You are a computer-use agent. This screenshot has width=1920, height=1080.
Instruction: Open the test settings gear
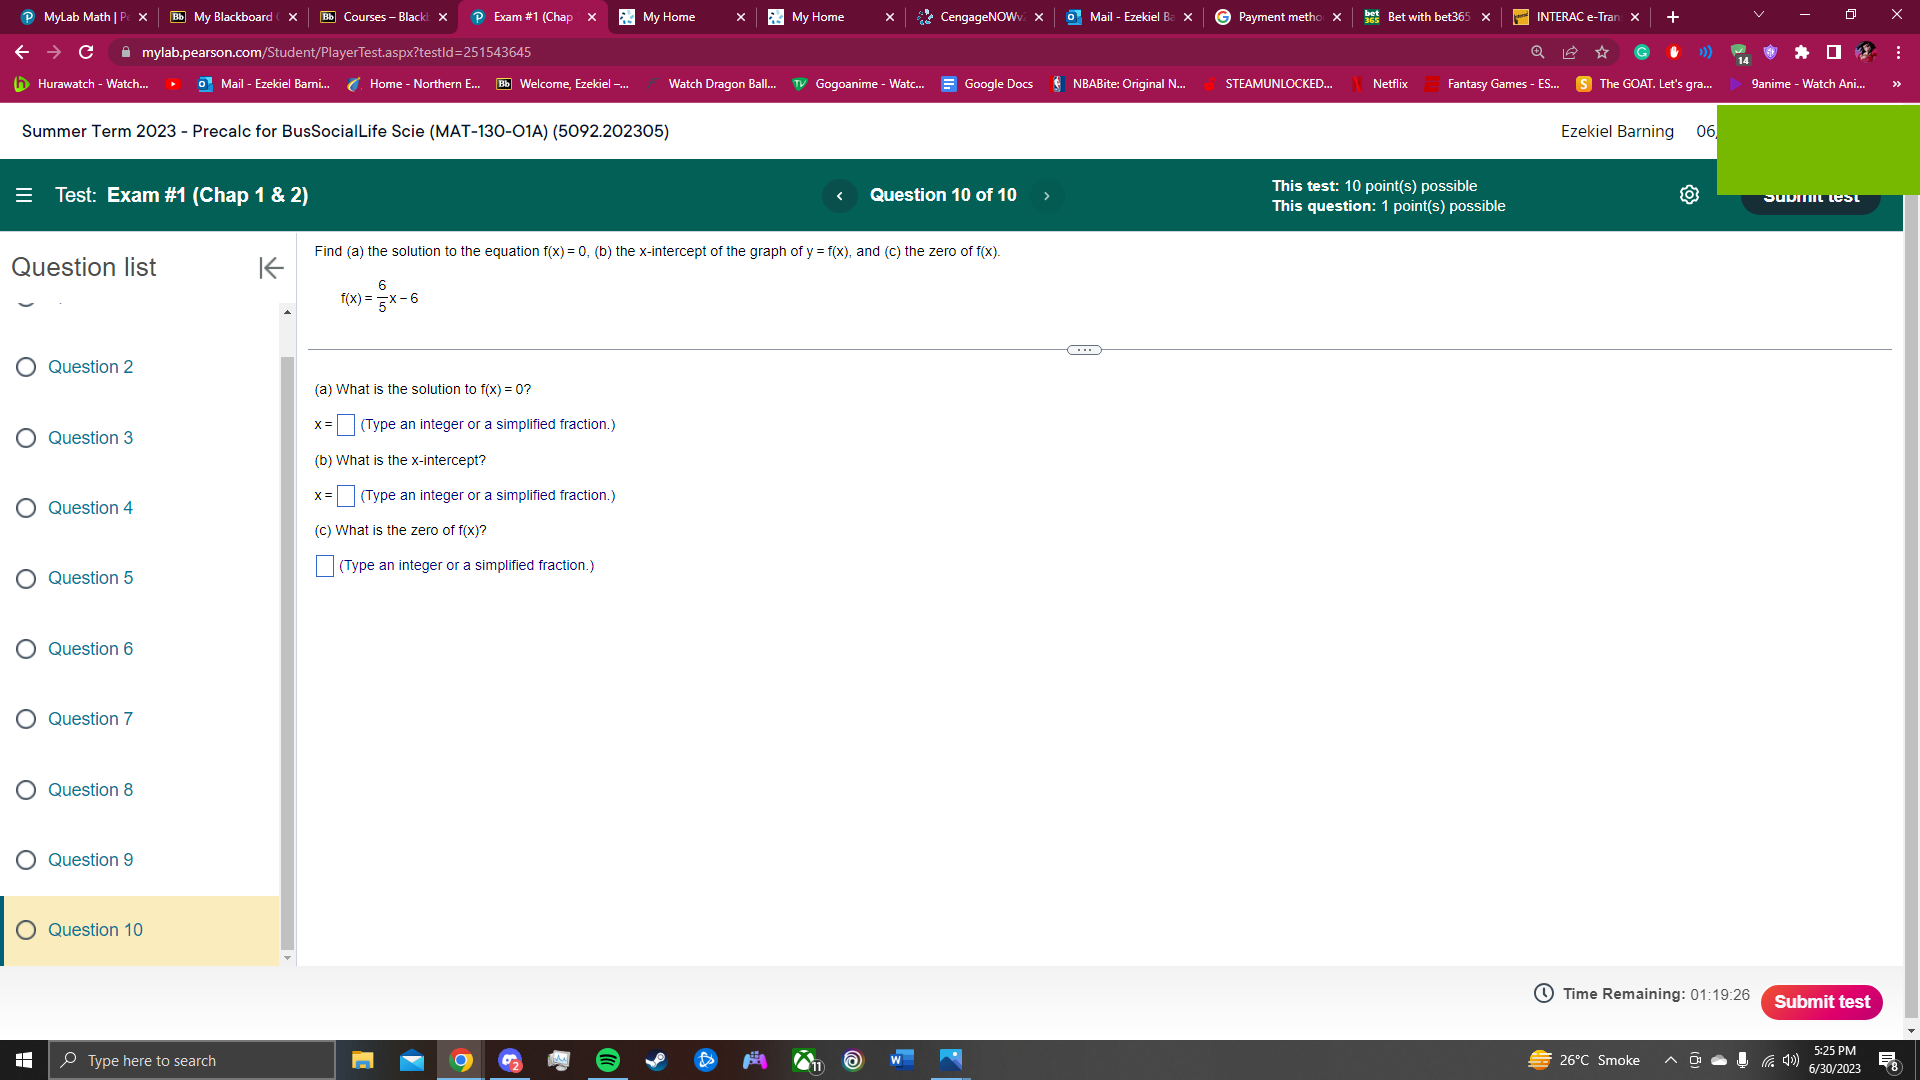pos(1690,195)
